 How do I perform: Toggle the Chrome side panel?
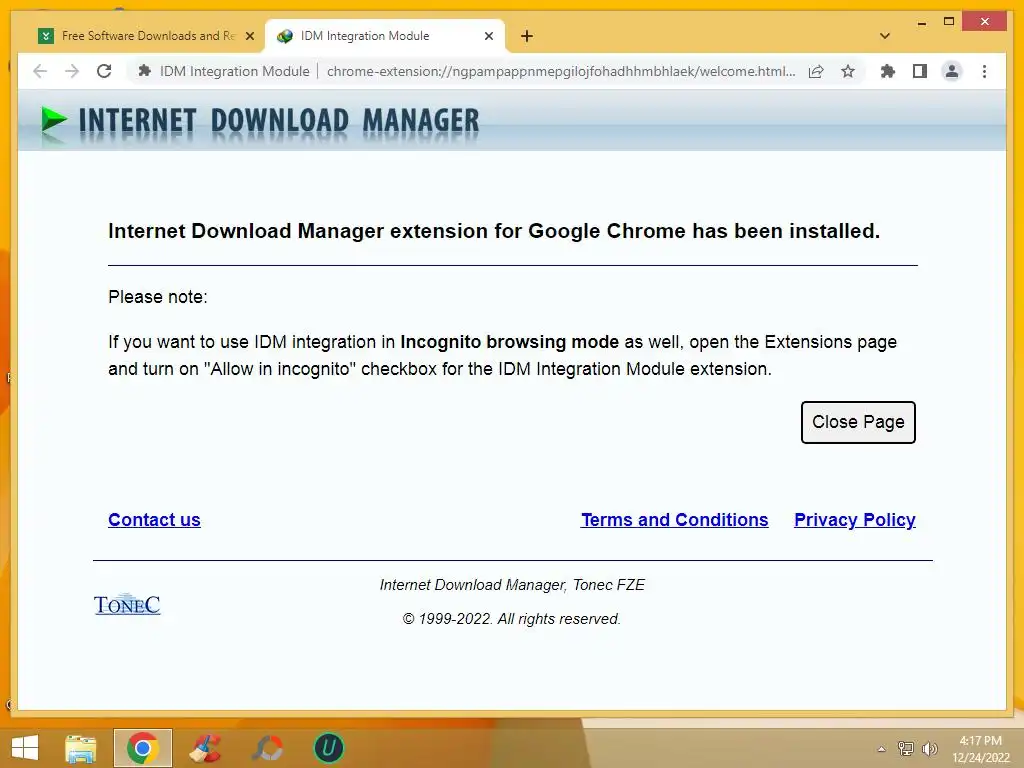(920, 71)
